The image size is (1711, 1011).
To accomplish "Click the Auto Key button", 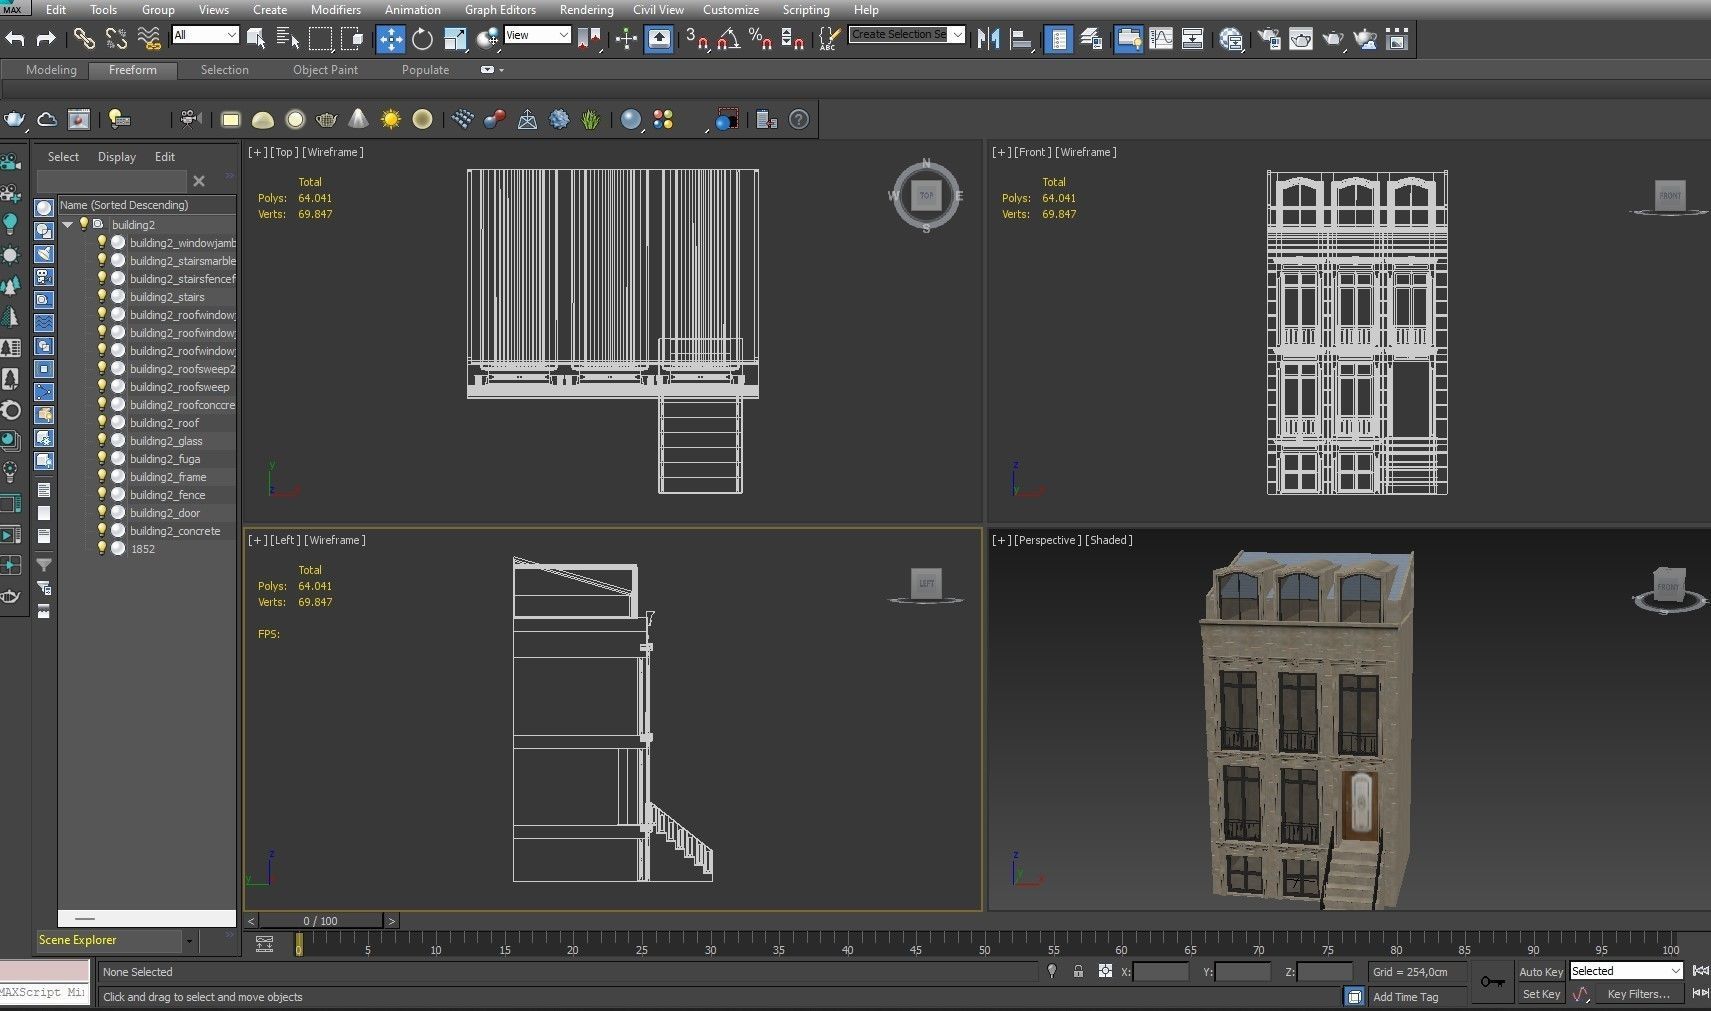I will click(1540, 972).
